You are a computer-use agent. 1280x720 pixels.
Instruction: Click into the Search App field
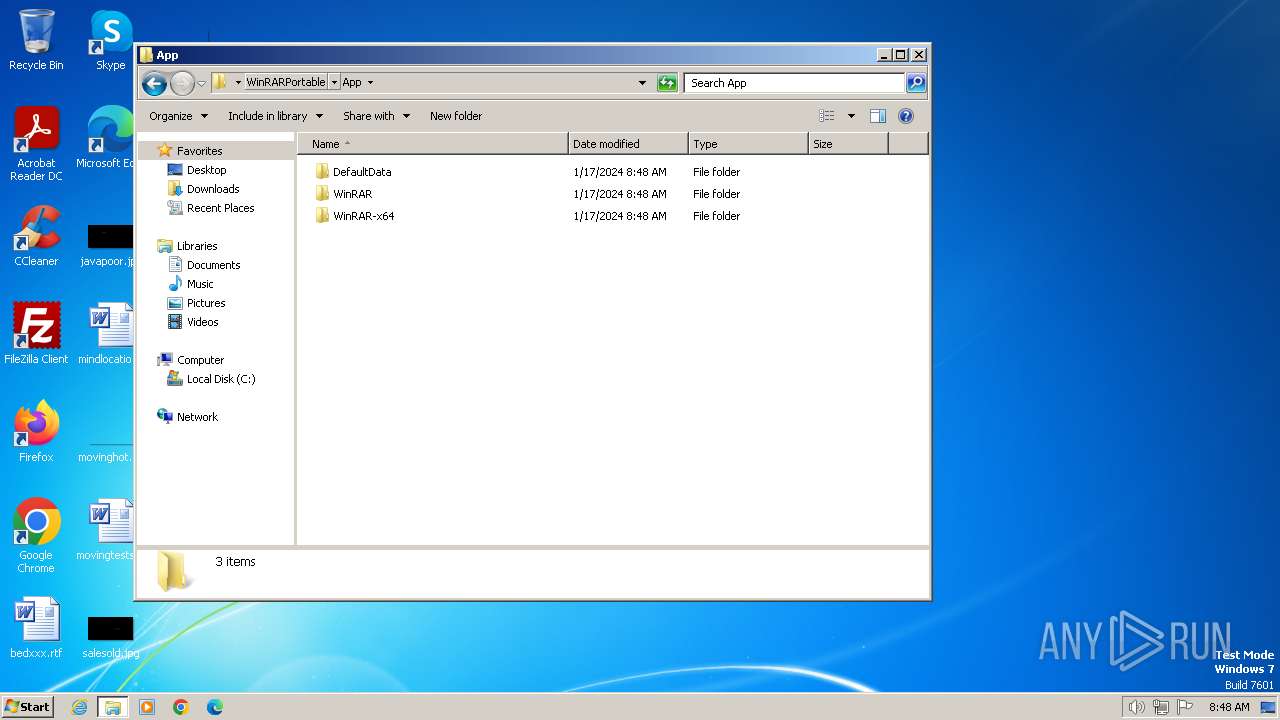click(795, 83)
